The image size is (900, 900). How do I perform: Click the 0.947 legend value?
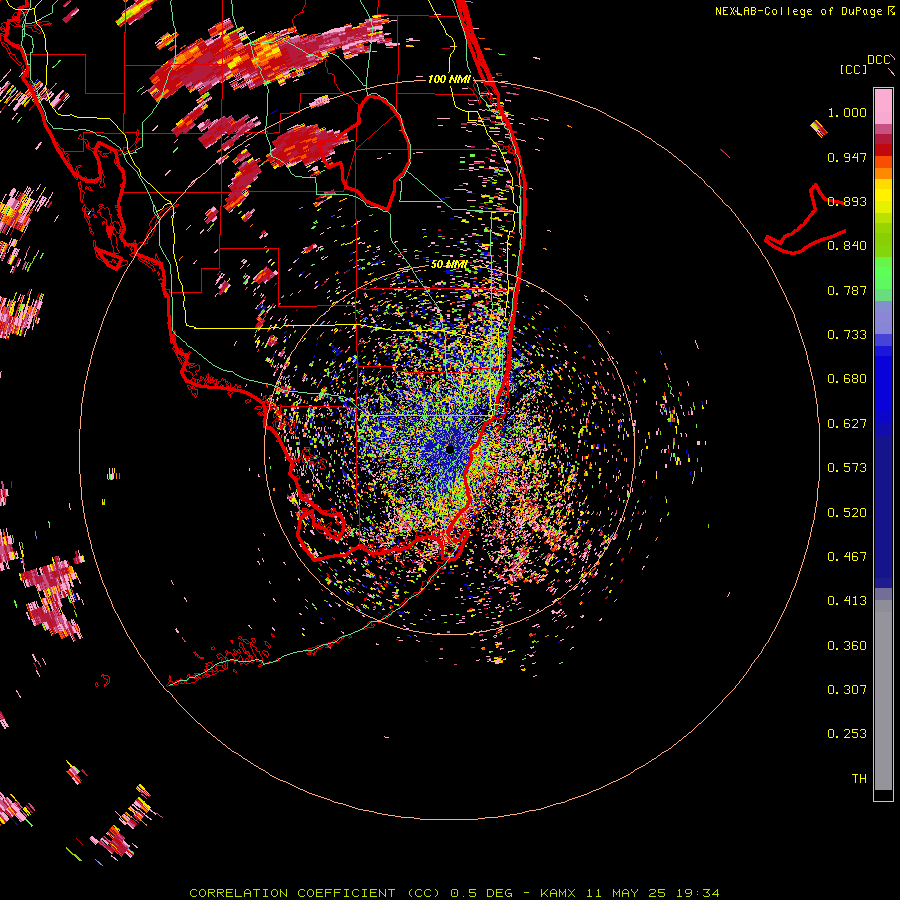[847, 157]
